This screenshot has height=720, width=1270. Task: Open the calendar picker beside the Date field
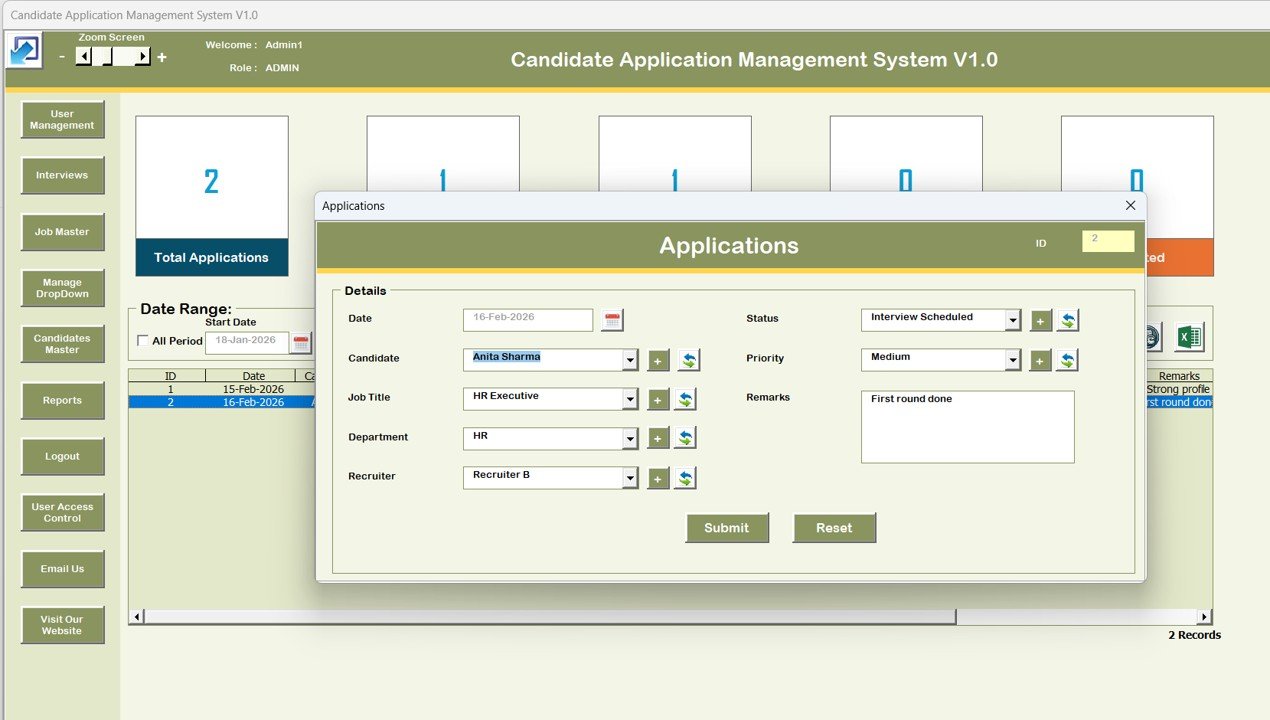(613, 320)
